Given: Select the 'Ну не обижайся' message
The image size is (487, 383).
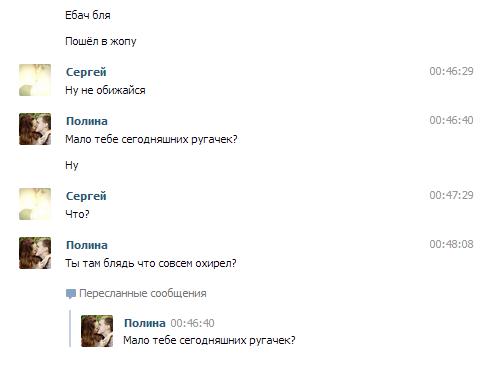Looking at the screenshot, I should pos(105,90).
